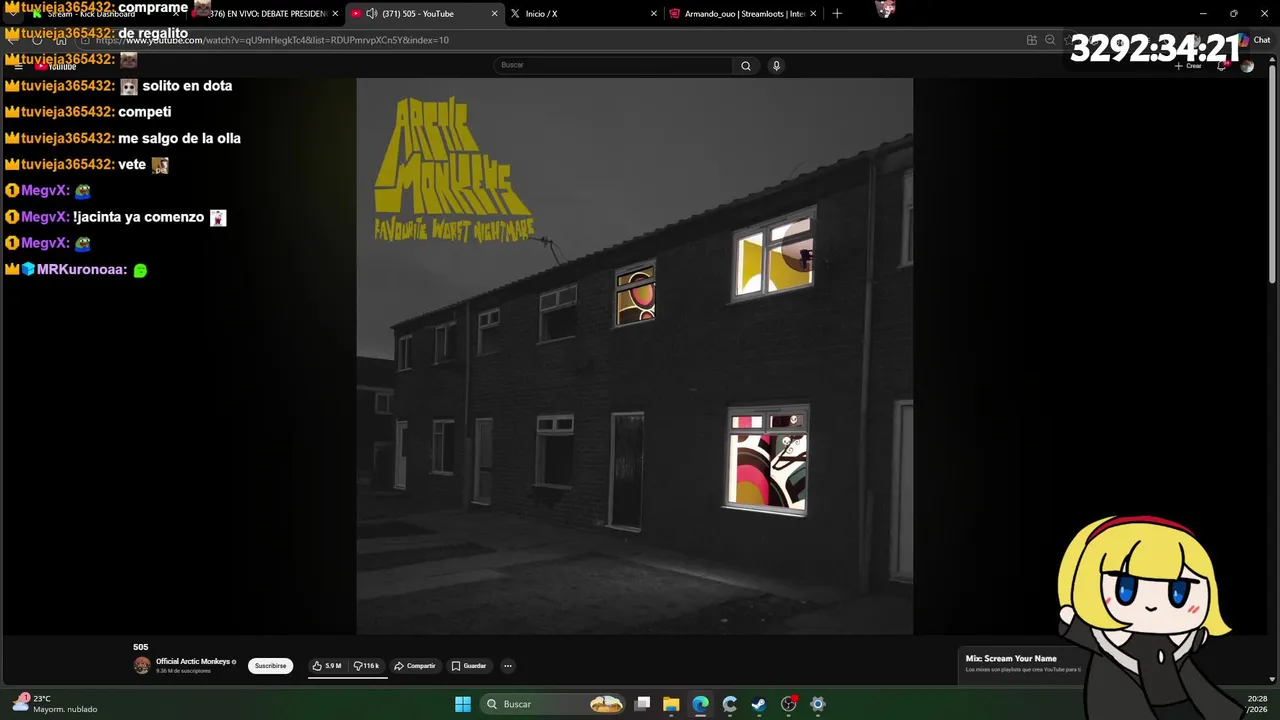1280x720 pixels.
Task: Open the three-dot more actions menu
Action: [507, 666]
